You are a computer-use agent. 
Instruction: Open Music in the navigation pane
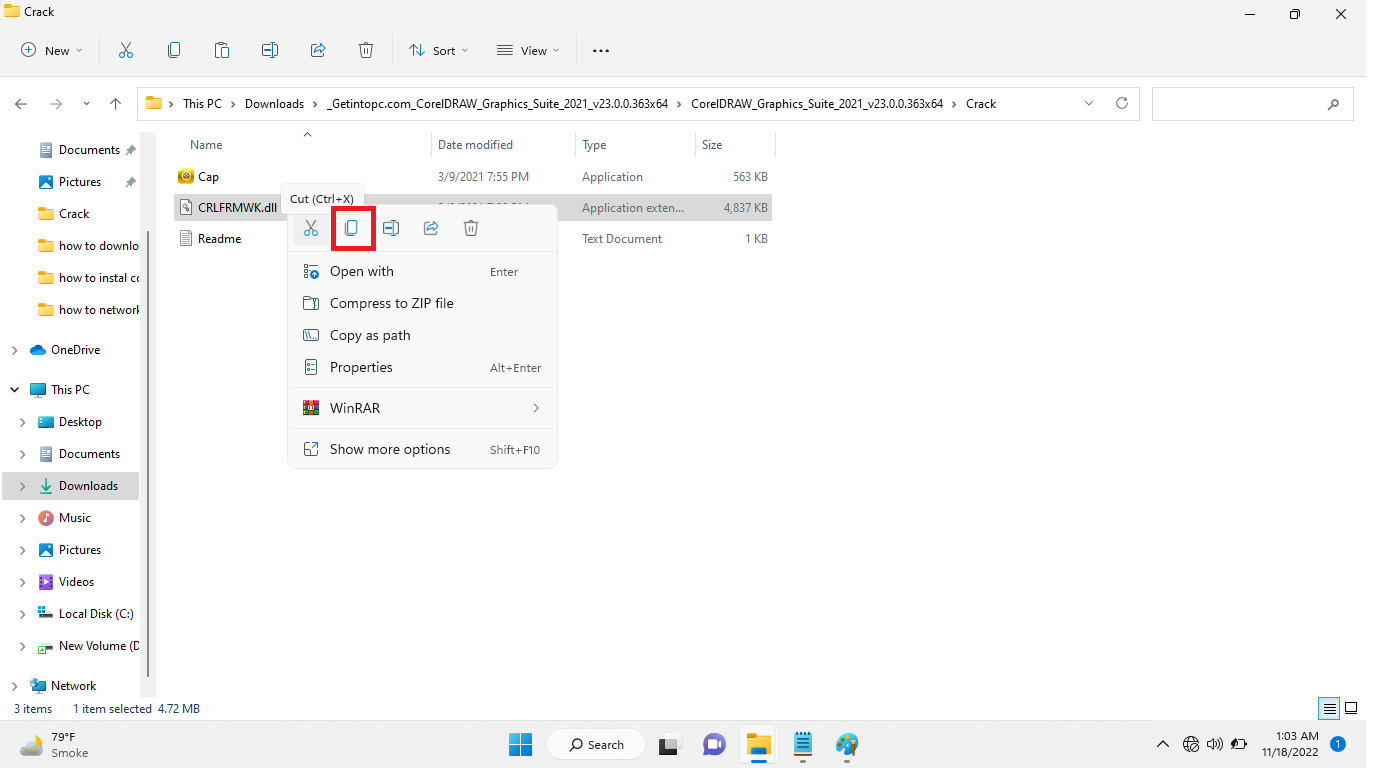(x=75, y=518)
